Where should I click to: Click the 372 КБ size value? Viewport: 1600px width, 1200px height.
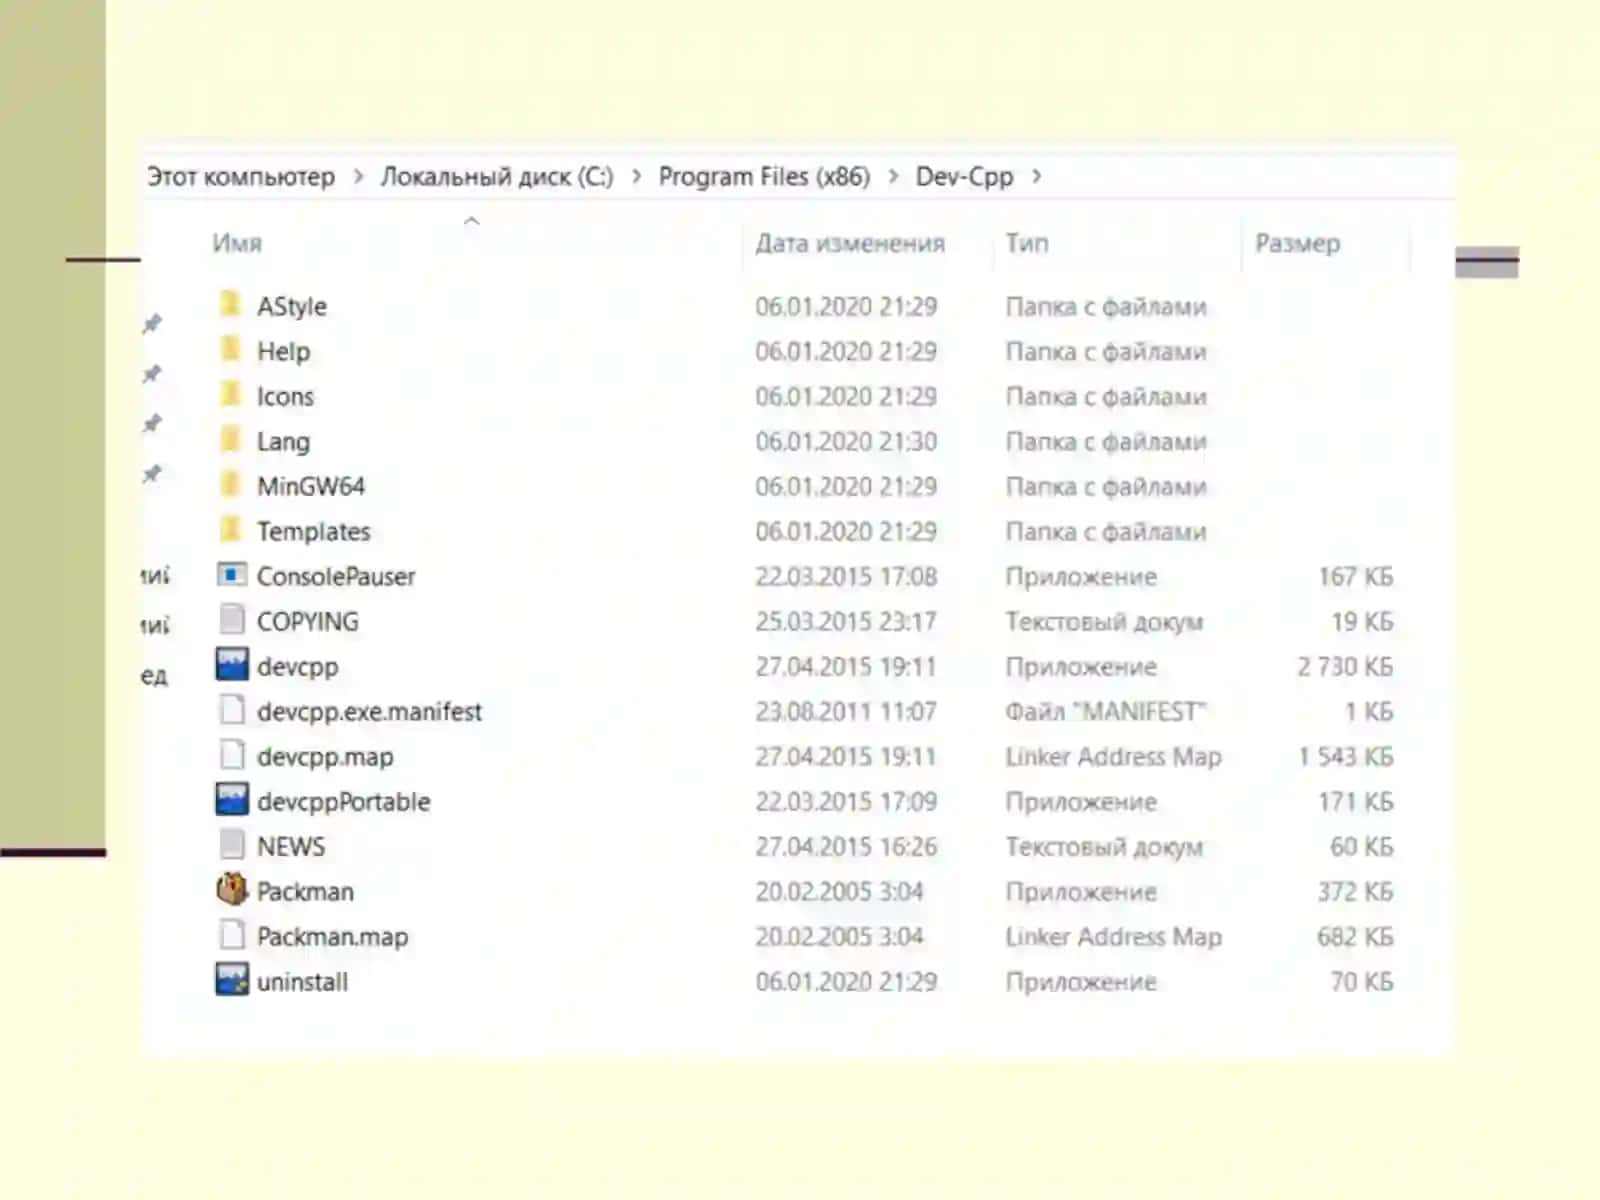coord(1356,891)
